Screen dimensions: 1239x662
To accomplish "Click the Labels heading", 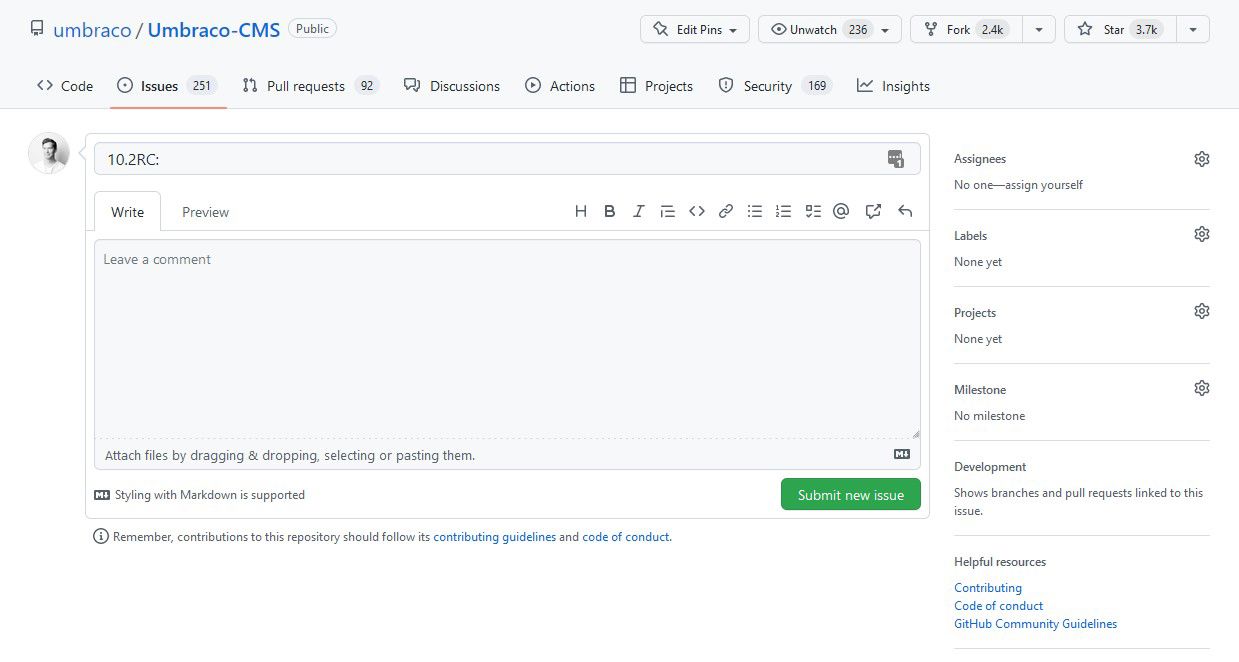I will 970,235.
